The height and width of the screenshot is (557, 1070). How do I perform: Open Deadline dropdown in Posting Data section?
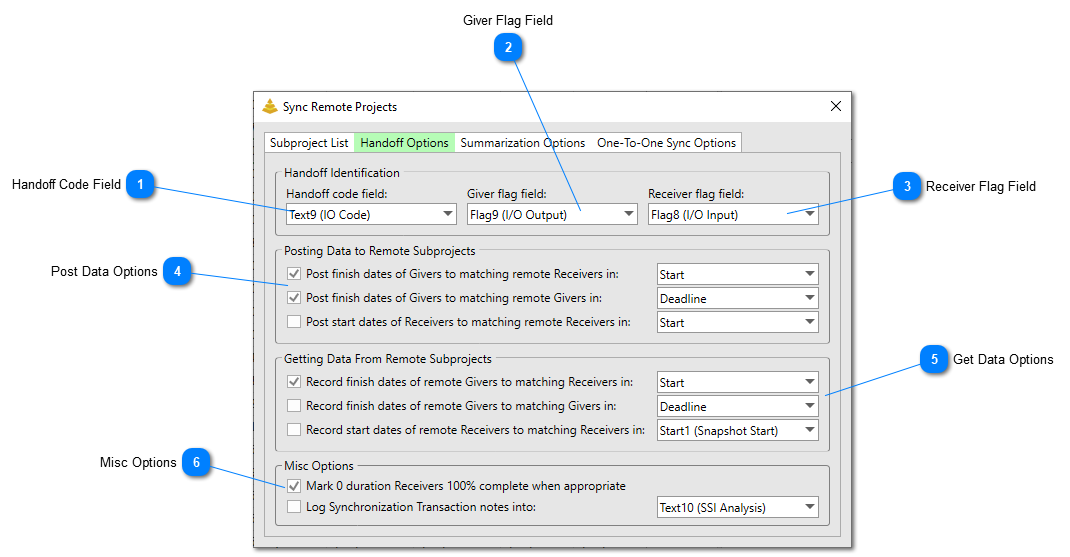[738, 298]
